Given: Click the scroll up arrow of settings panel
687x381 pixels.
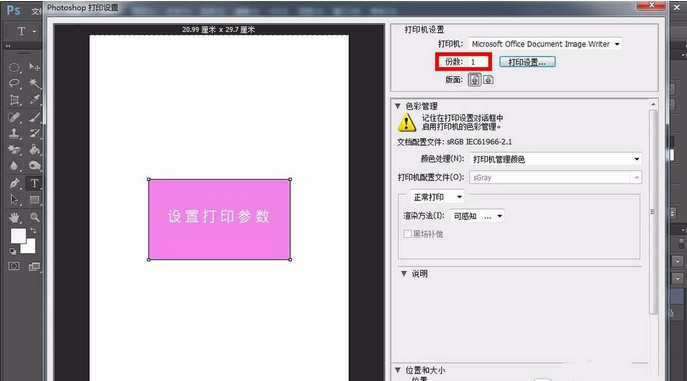Looking at the screenshot, I should coord(653,105).
